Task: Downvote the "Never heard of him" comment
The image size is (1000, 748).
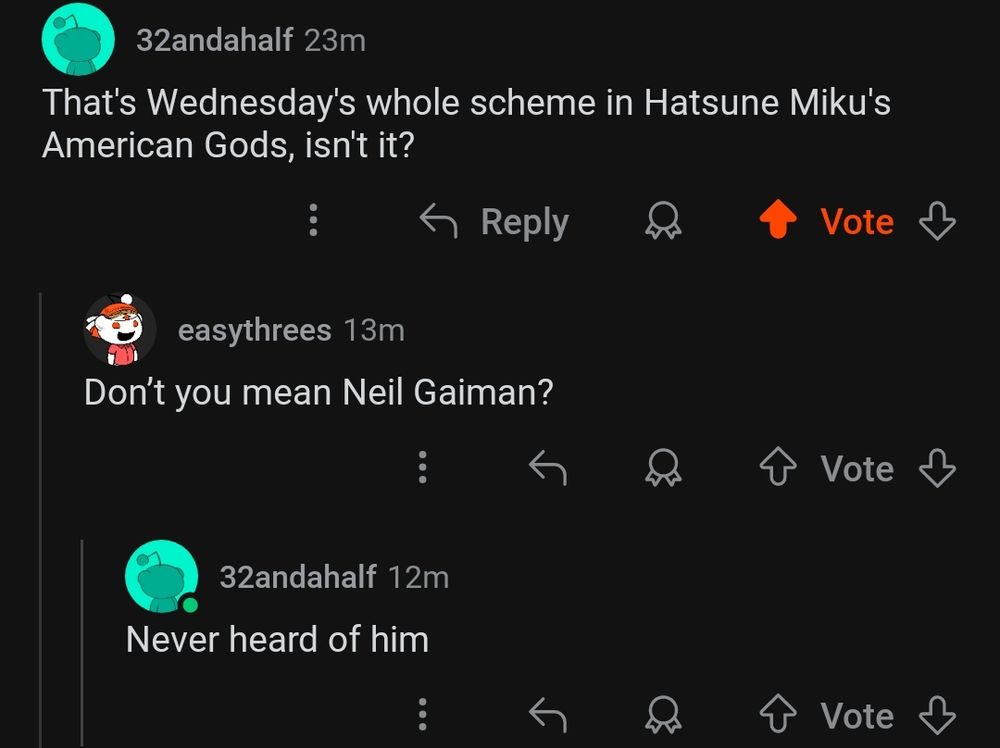Action: (x=937, y=715)
